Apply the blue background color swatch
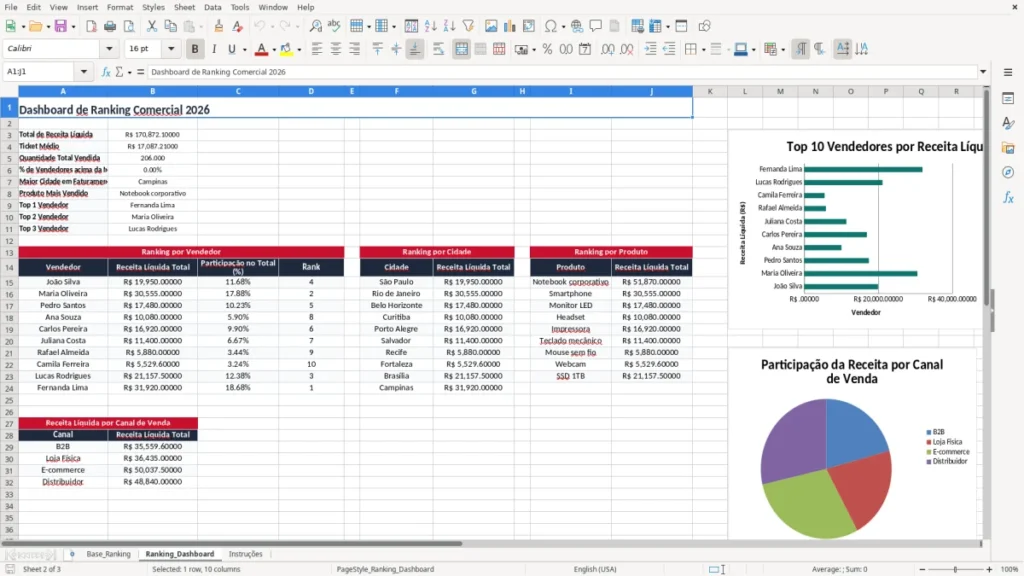Viewport: 1024px width, 576px height. pyautogui.click(x=741, y=49)
